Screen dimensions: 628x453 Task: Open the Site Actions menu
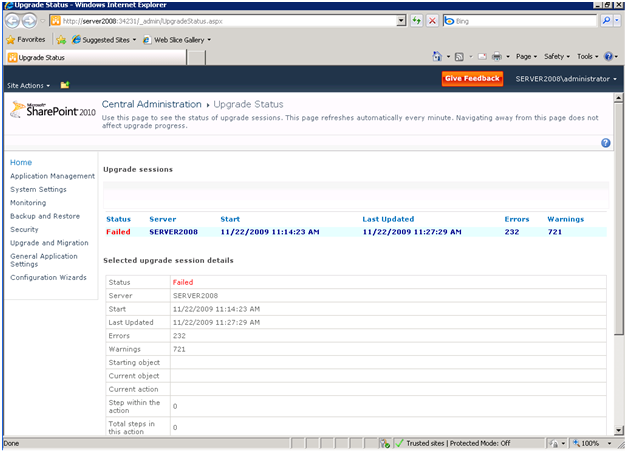coord(28,85)
